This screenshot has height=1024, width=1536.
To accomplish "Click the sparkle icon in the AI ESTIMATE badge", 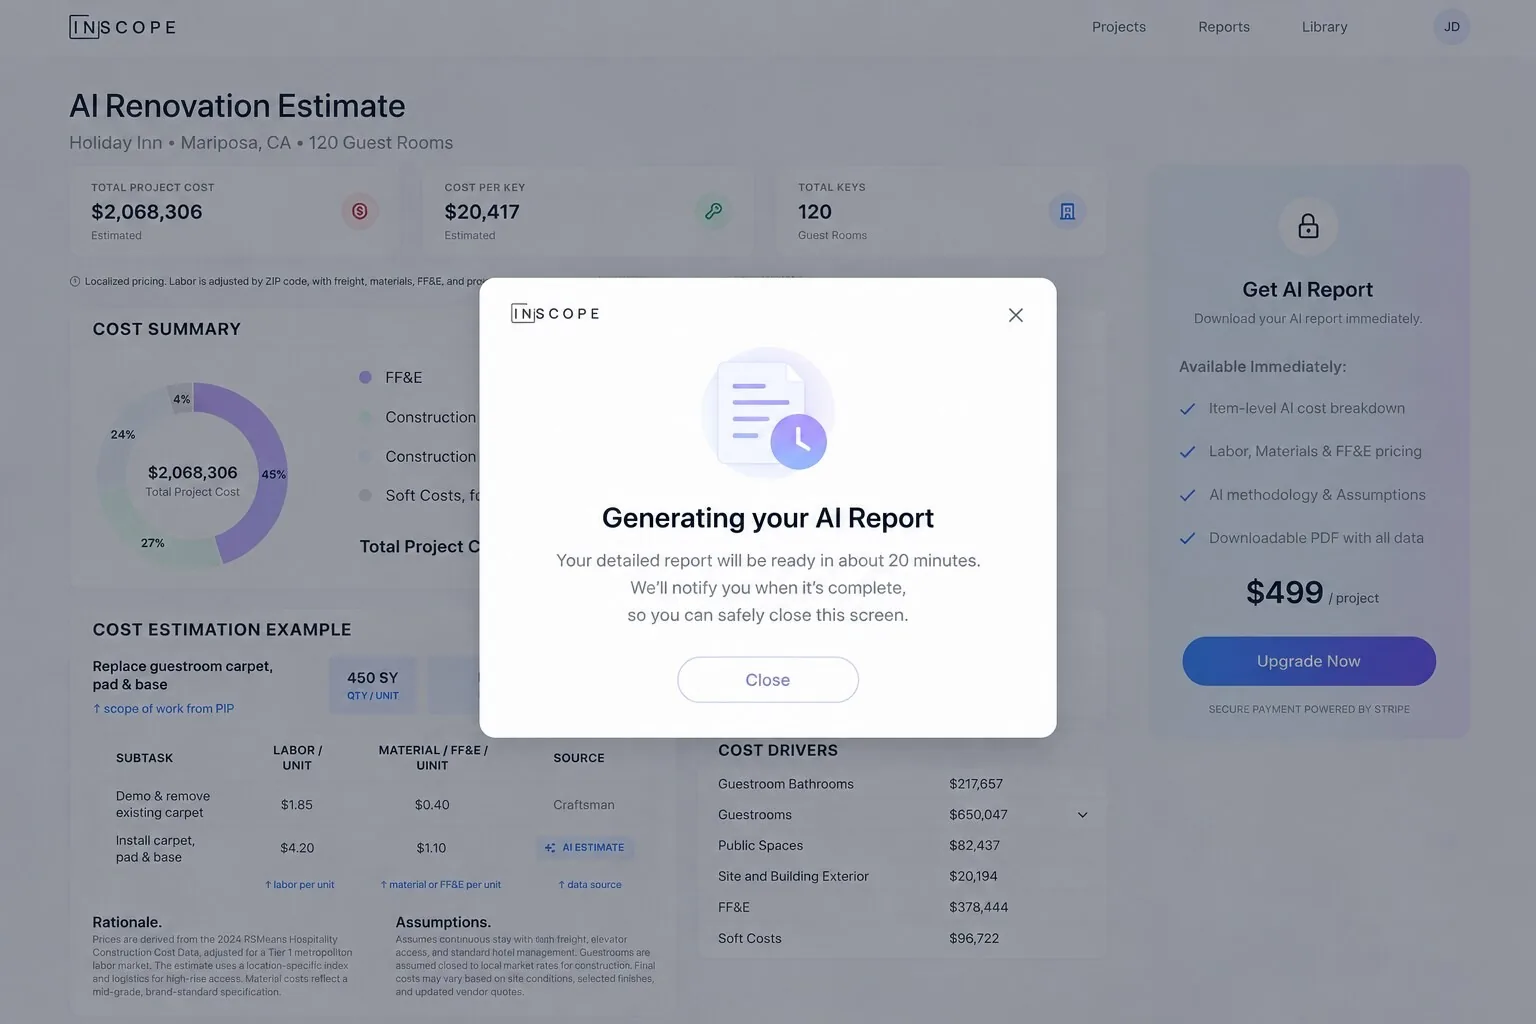I will (x=550, y=848).
